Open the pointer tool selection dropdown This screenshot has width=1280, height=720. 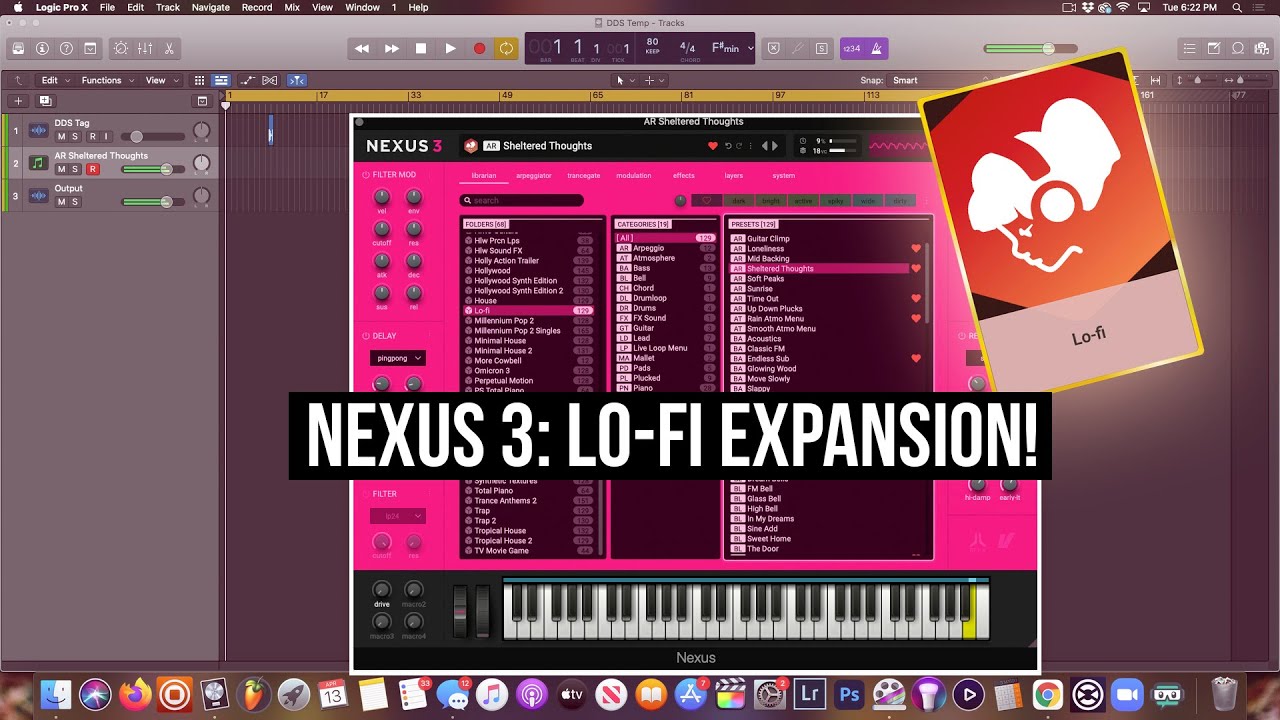point(623,80)
